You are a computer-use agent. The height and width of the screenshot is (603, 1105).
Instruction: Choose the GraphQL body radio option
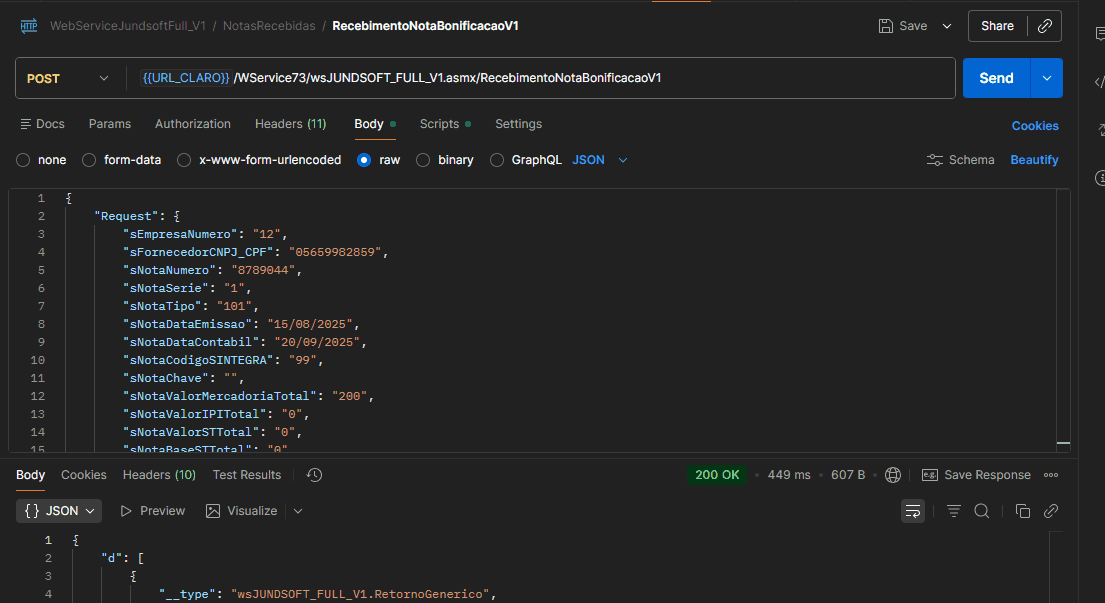497,160
